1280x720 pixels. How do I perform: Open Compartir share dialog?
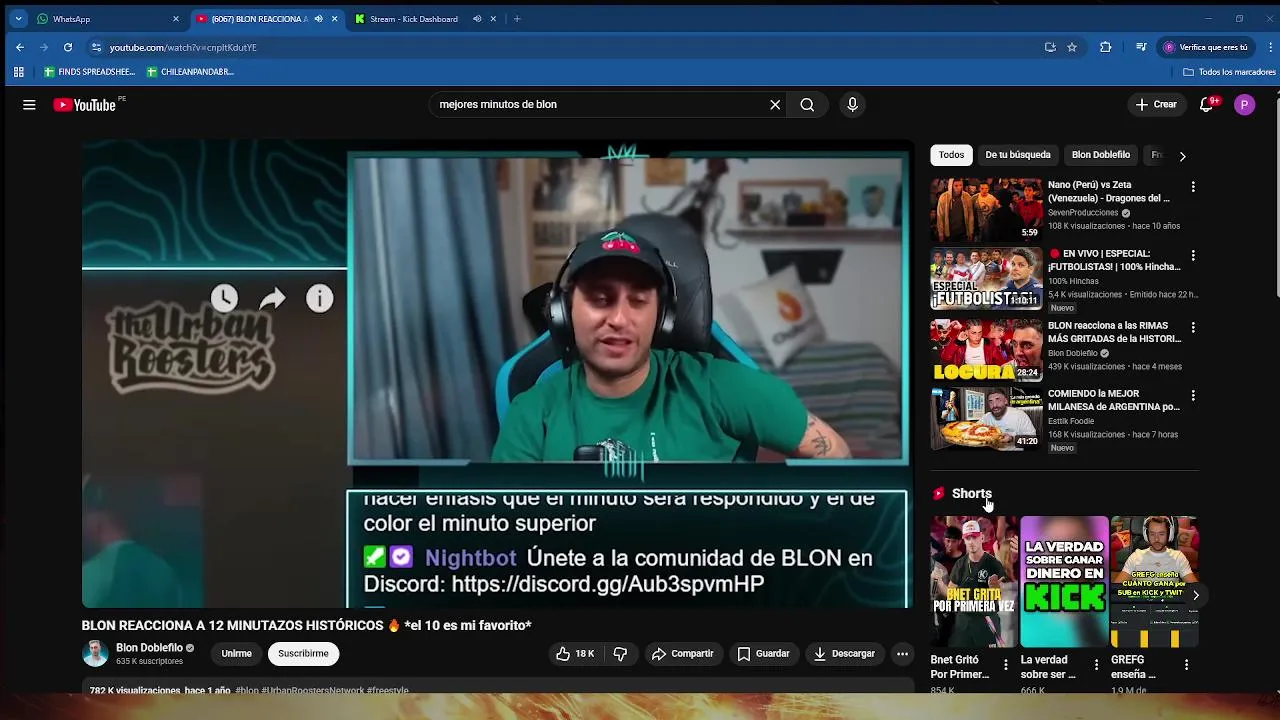682,654
